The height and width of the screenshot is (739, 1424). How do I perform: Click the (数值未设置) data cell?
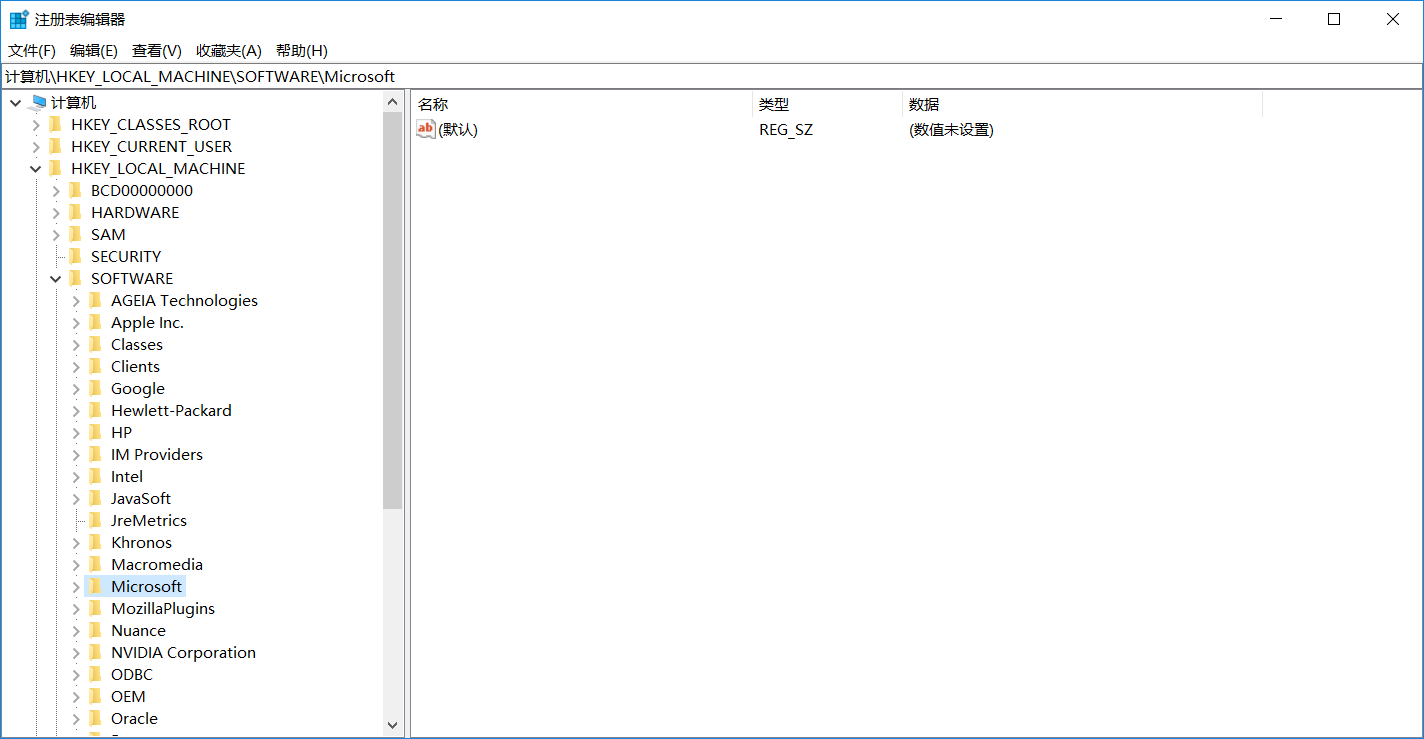951,130
